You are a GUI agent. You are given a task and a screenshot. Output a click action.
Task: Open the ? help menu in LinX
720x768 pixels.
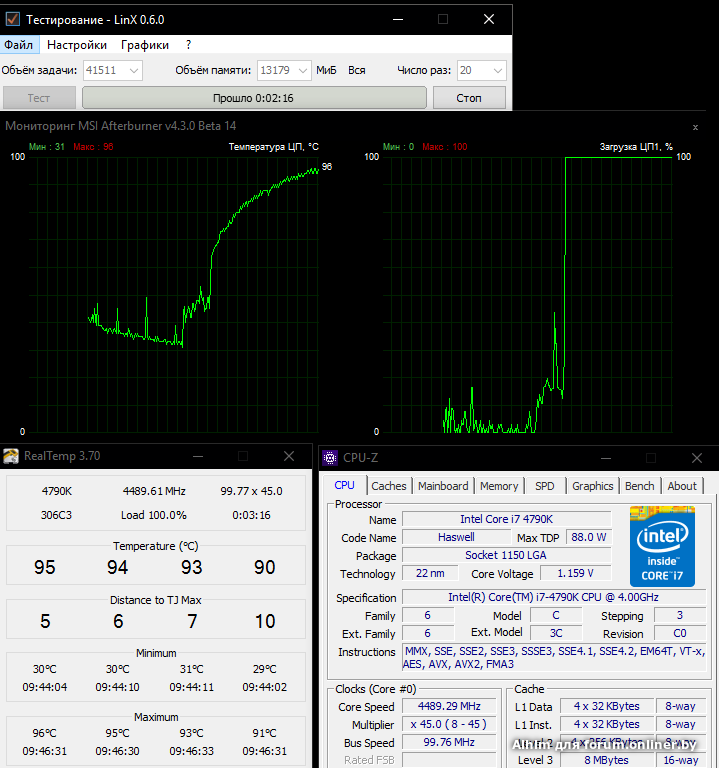tap(189, 45)
